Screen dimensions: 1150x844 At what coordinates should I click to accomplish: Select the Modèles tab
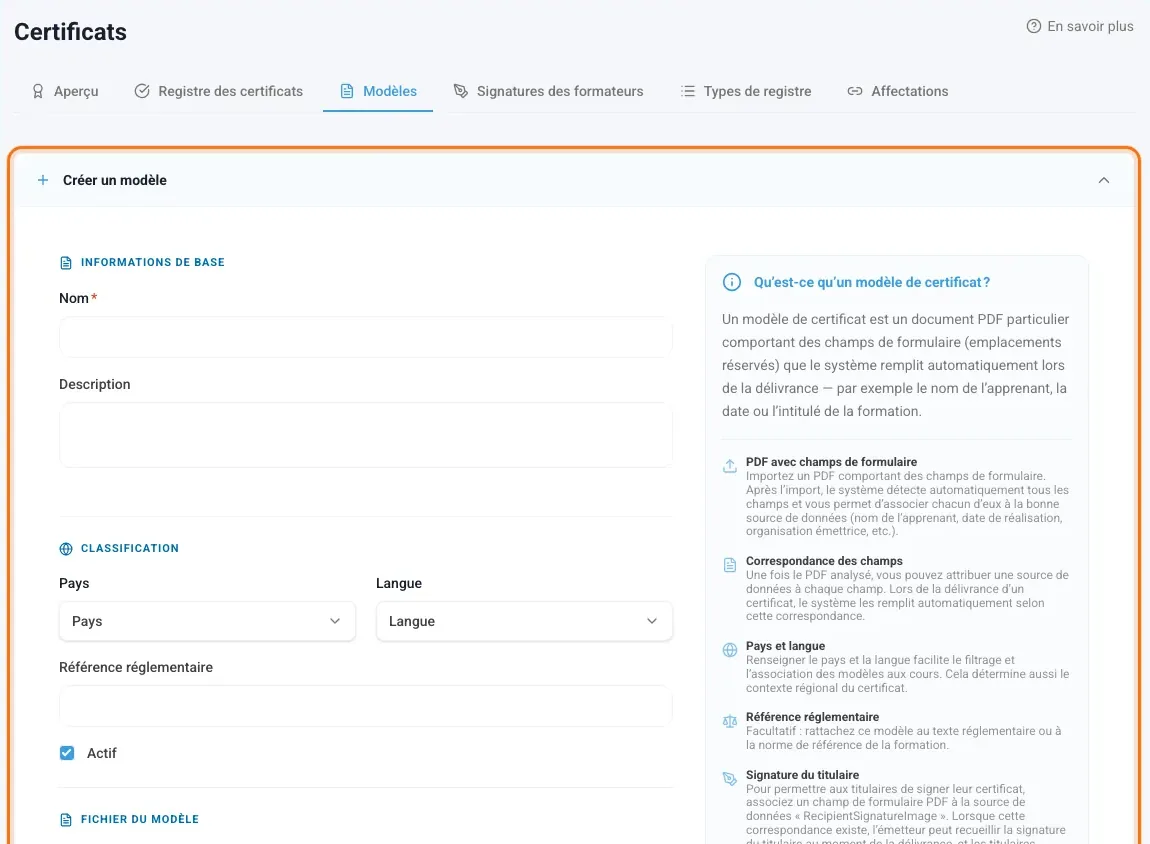(378, 91)
